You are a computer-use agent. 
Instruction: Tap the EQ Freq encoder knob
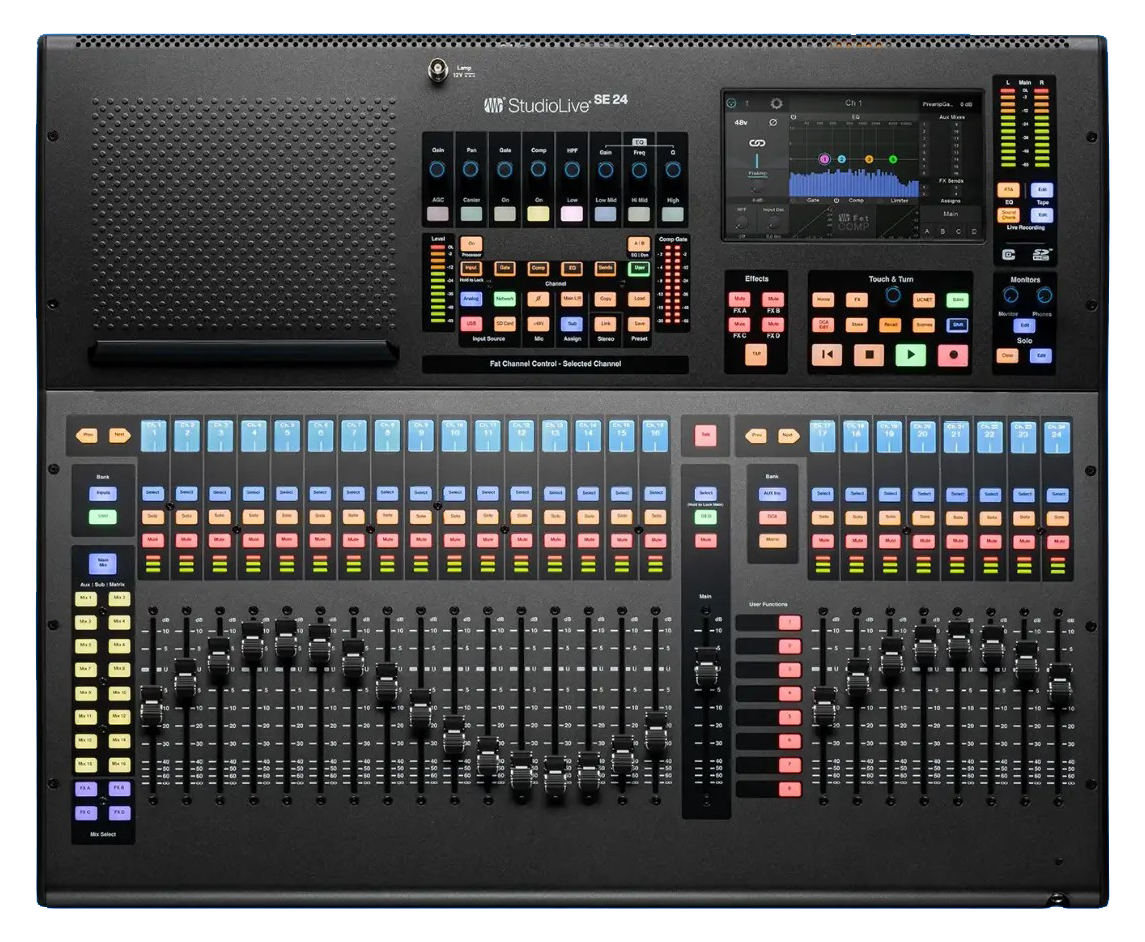pos(639,169)
